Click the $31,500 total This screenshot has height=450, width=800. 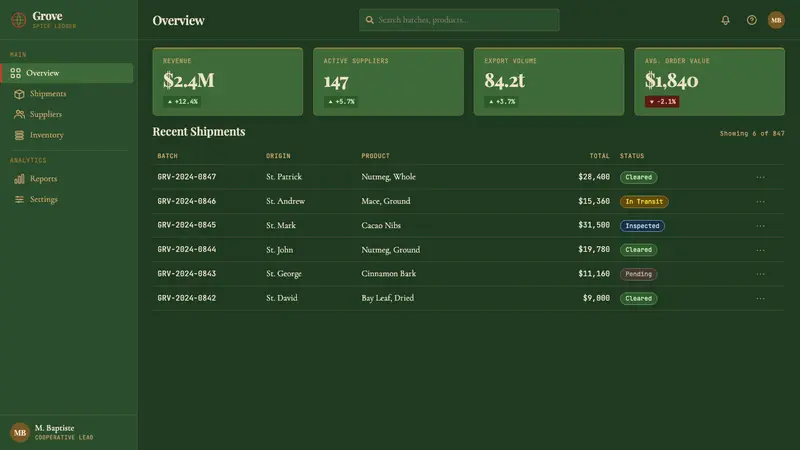click(594, 226)
